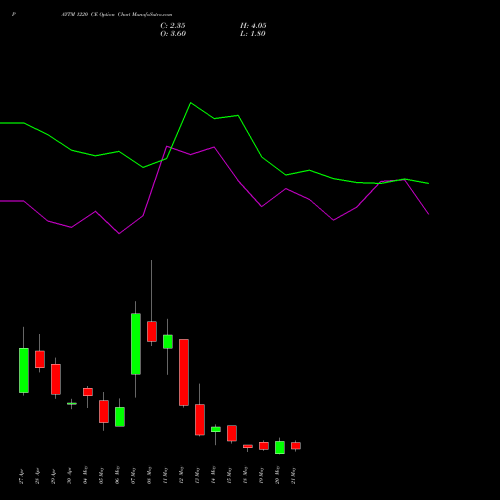The height and width of the screenshot is (500, 500).
Task: Click the '06 May' date label
Action: pos(118,475)
